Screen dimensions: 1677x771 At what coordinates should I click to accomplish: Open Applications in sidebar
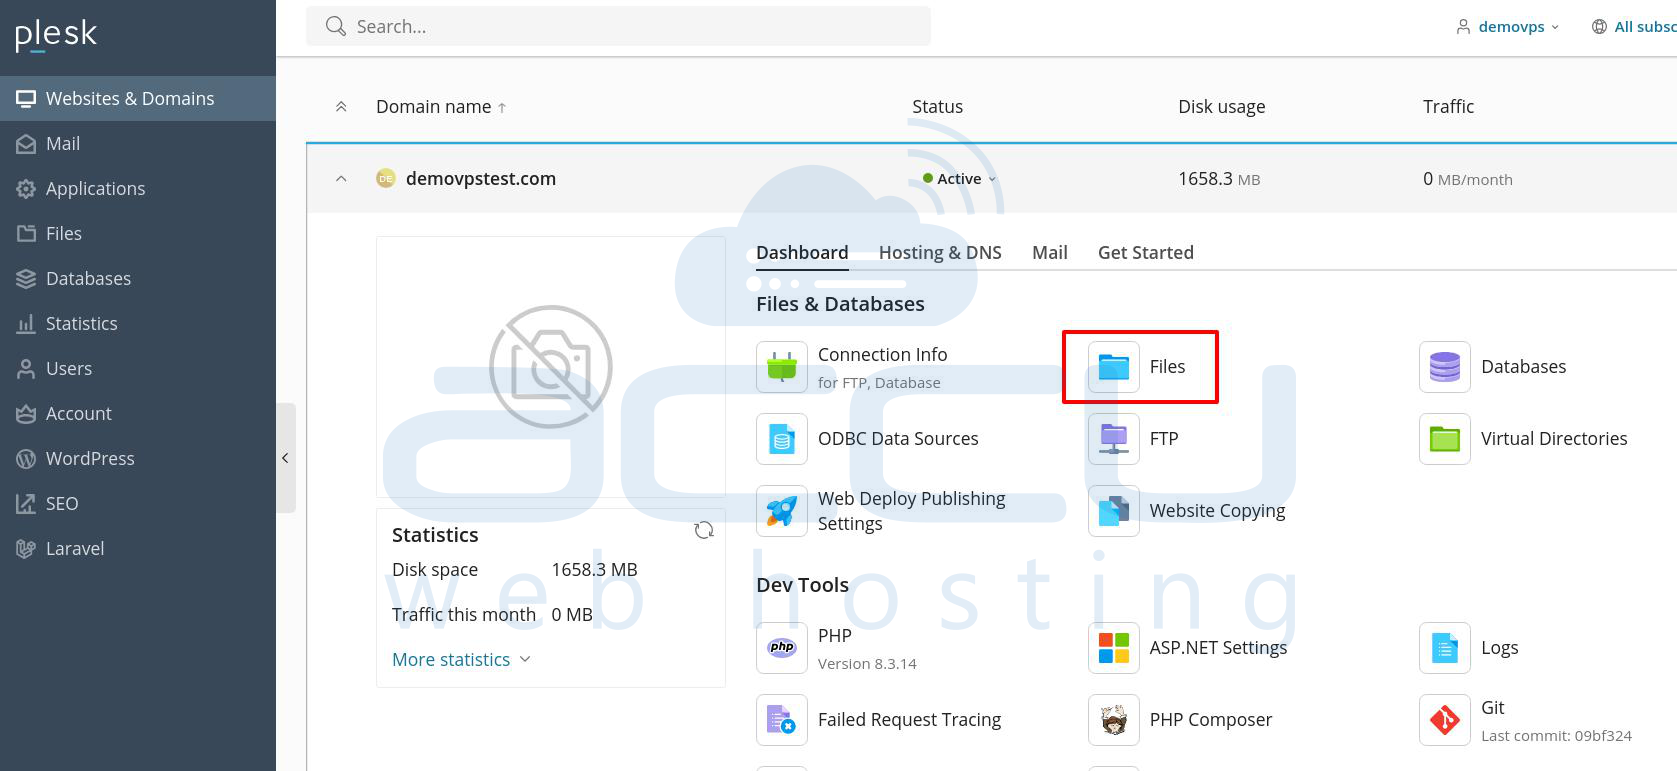point(138,188)
